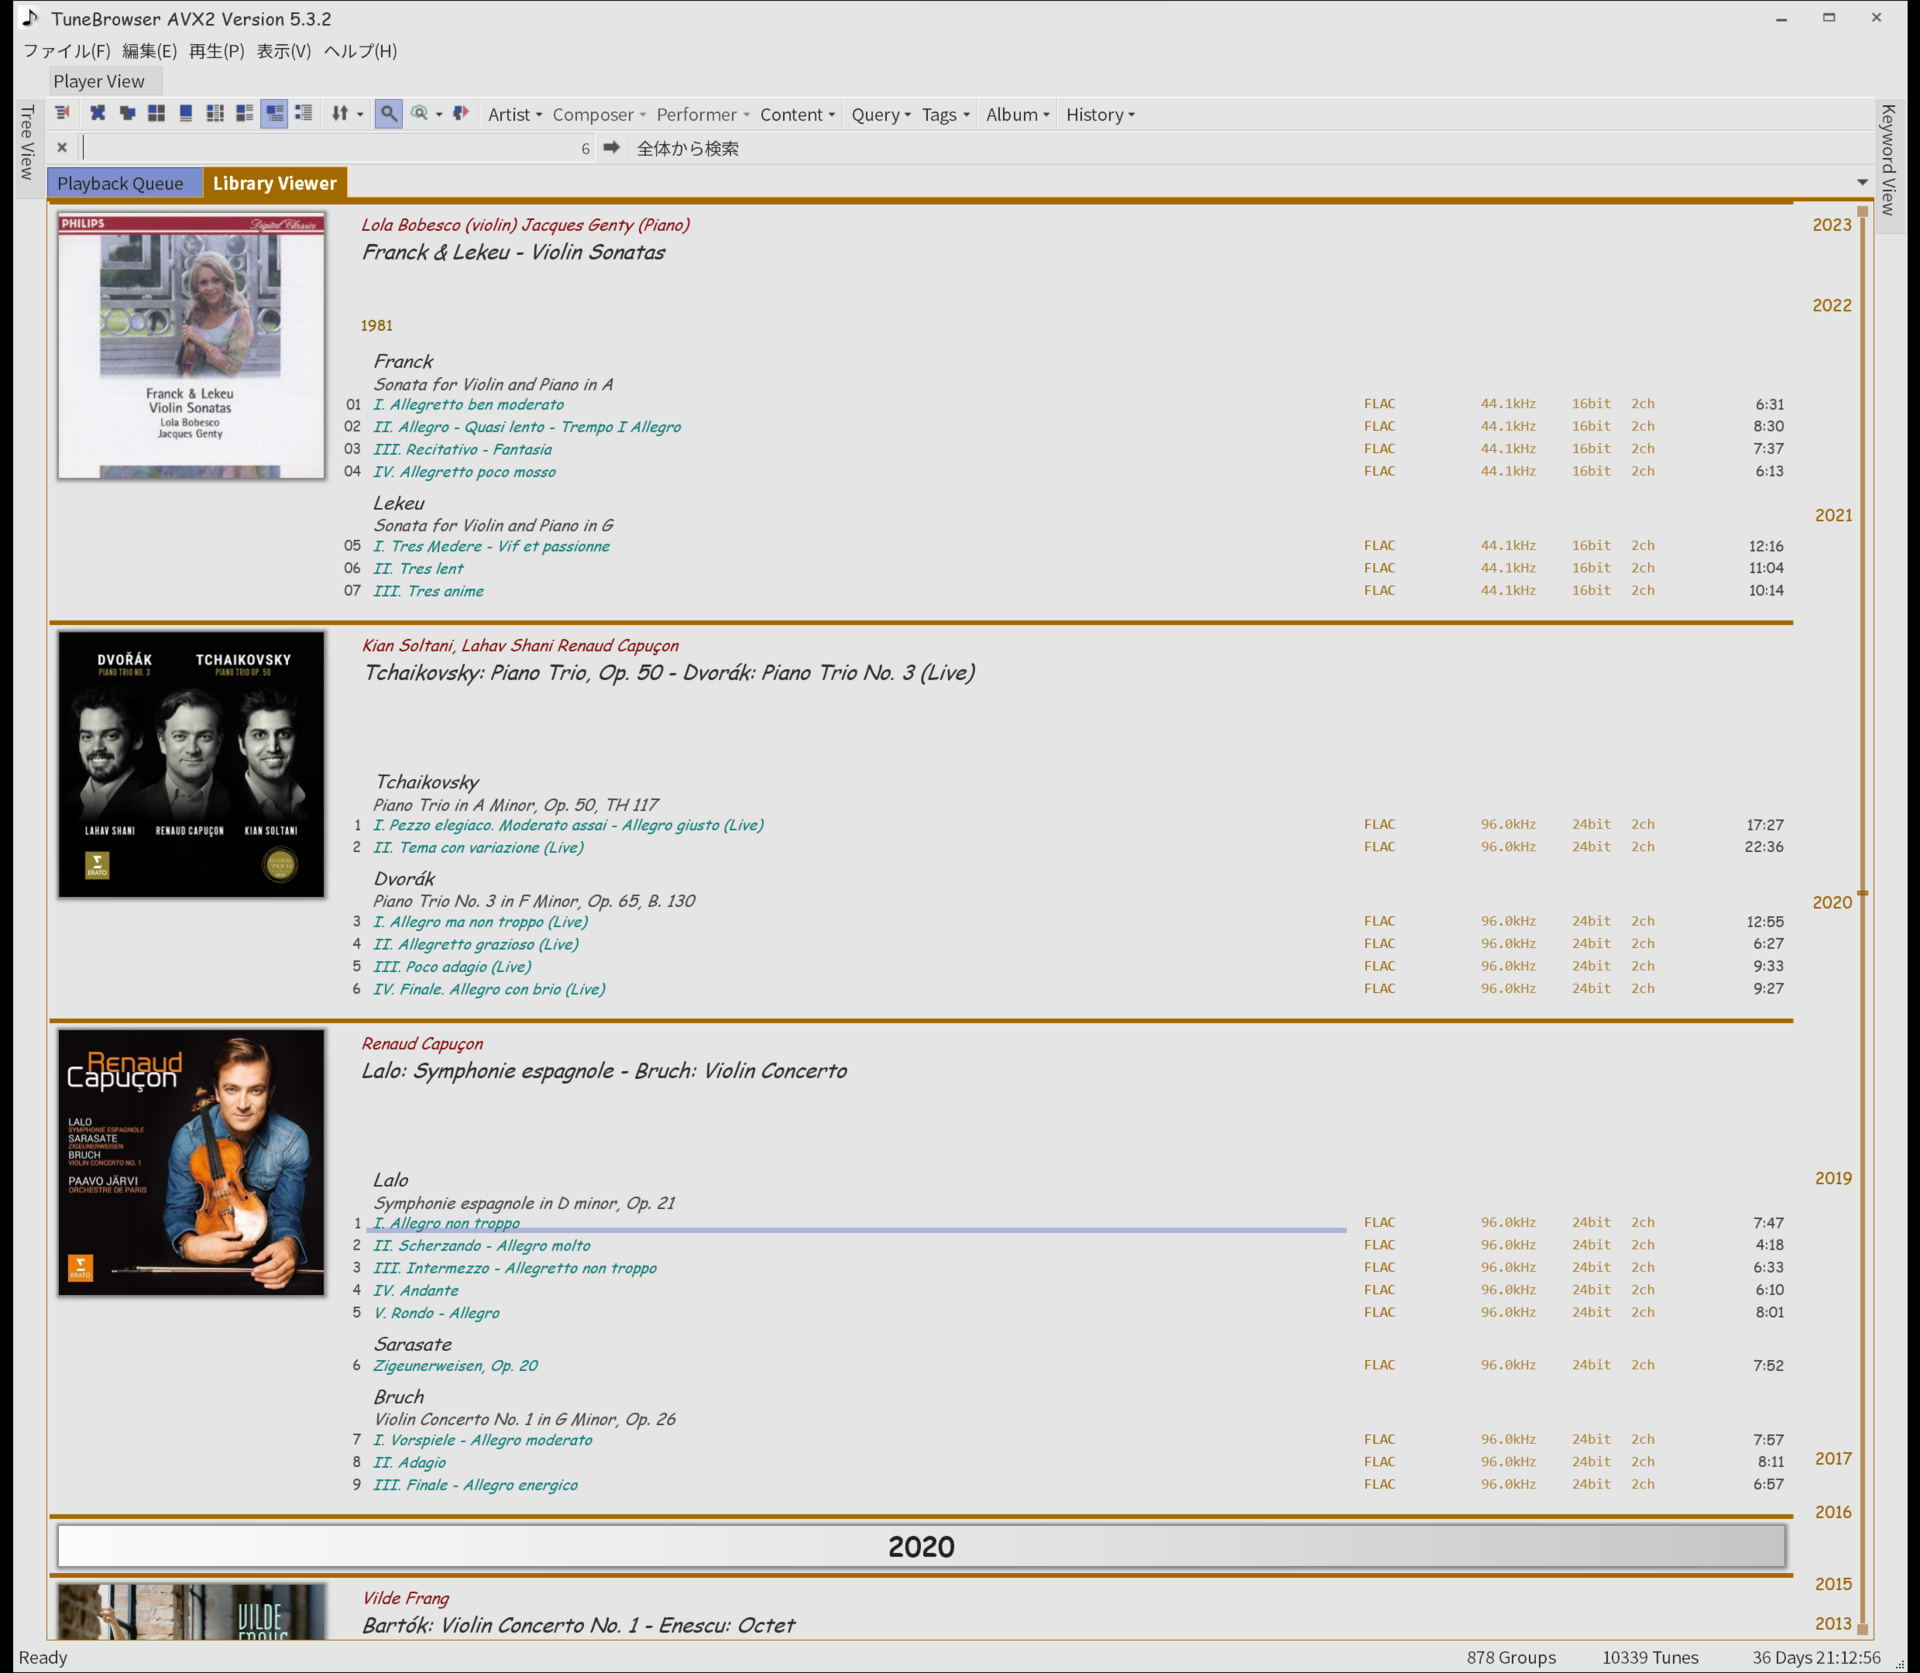The image size is (1920, 1673).
Task: Click artist name Vilde Frang
Action: pyautogui.click(x=406, y=1598)
